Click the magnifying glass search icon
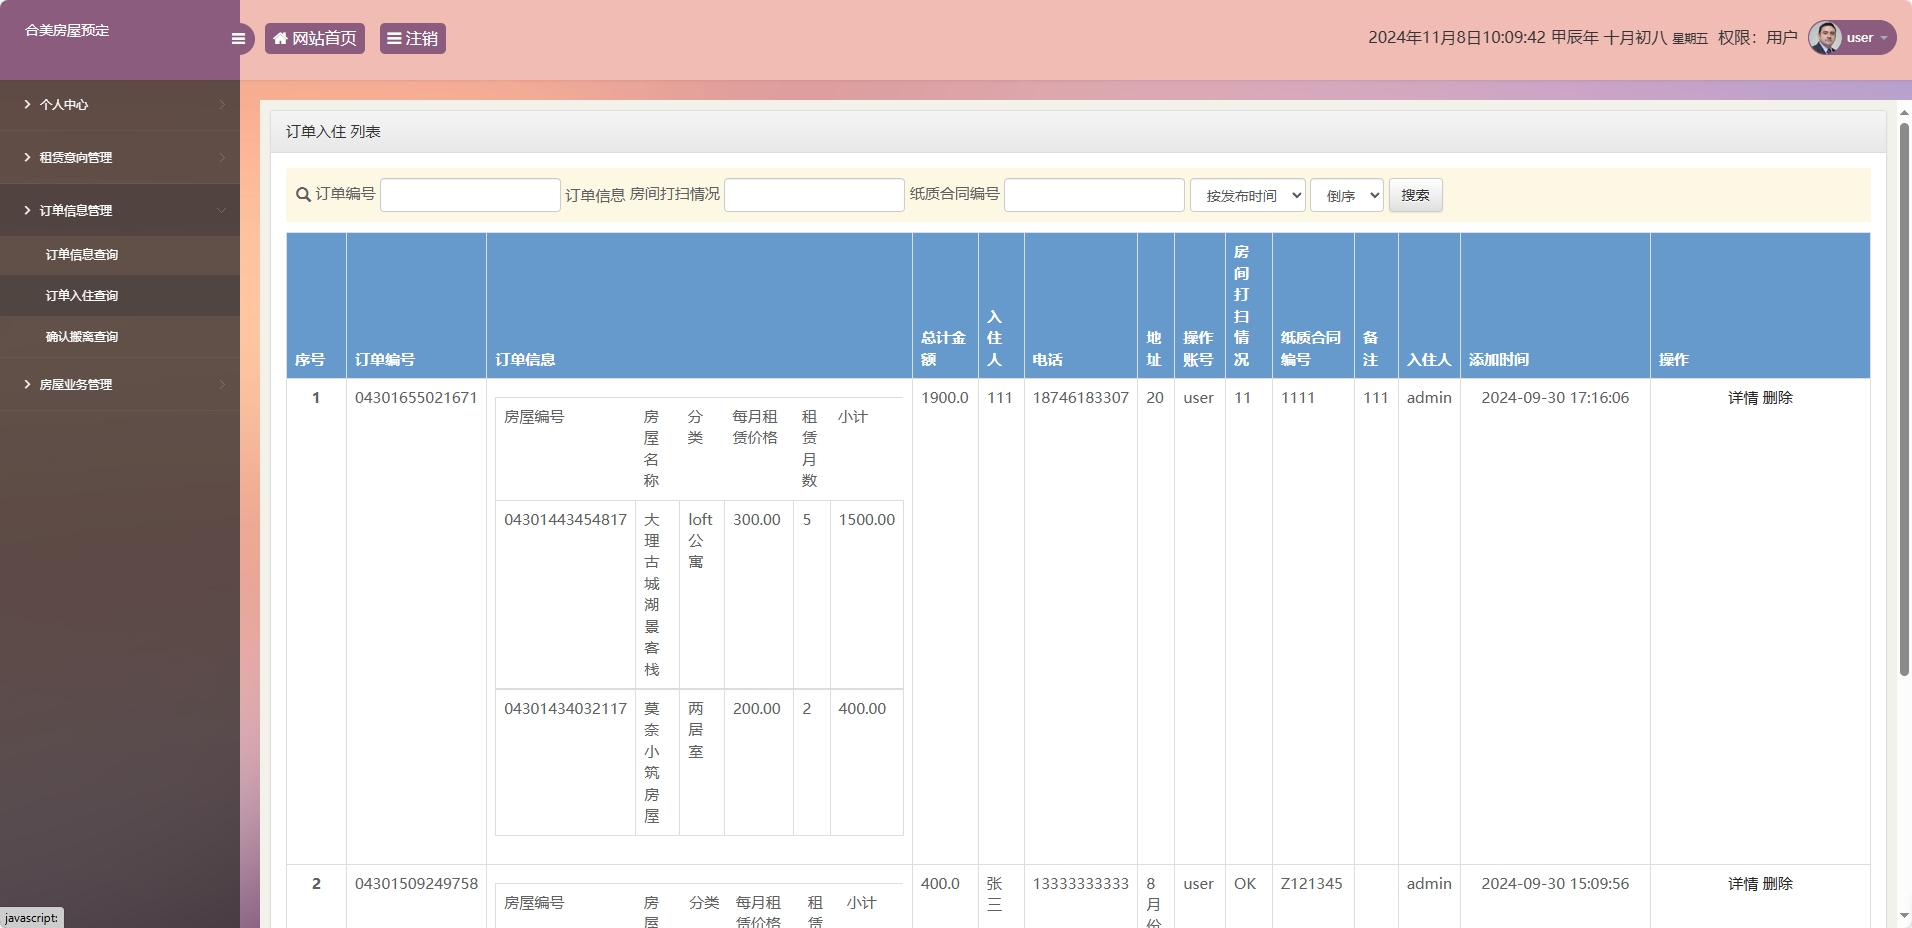 coord(301,195)
